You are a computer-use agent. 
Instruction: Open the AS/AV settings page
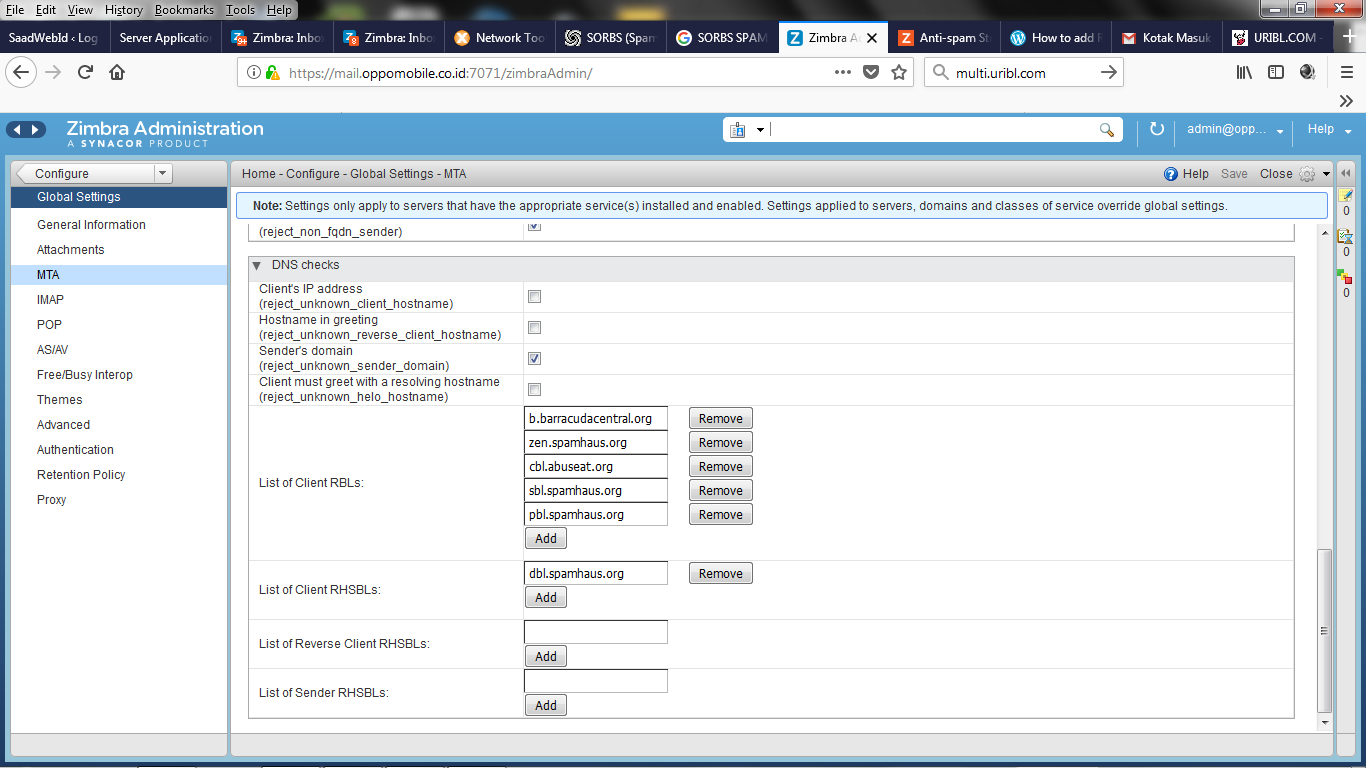(53, 350)
